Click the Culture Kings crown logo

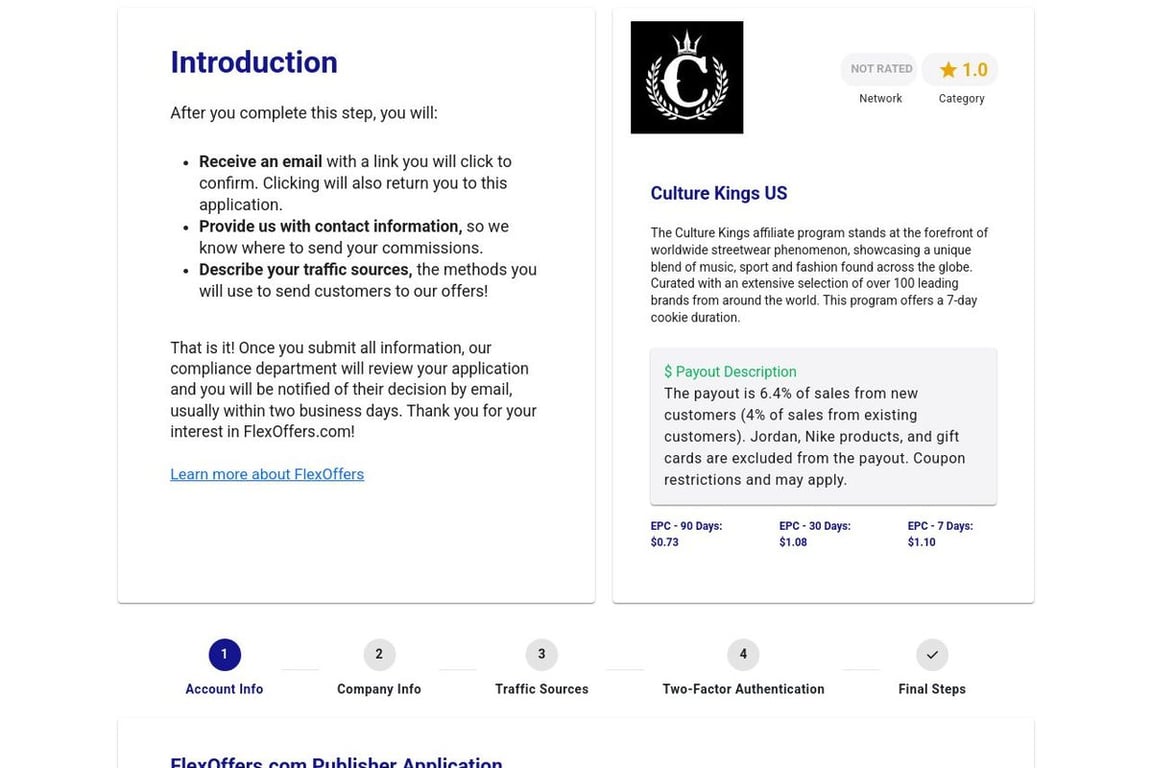(687, 77)
